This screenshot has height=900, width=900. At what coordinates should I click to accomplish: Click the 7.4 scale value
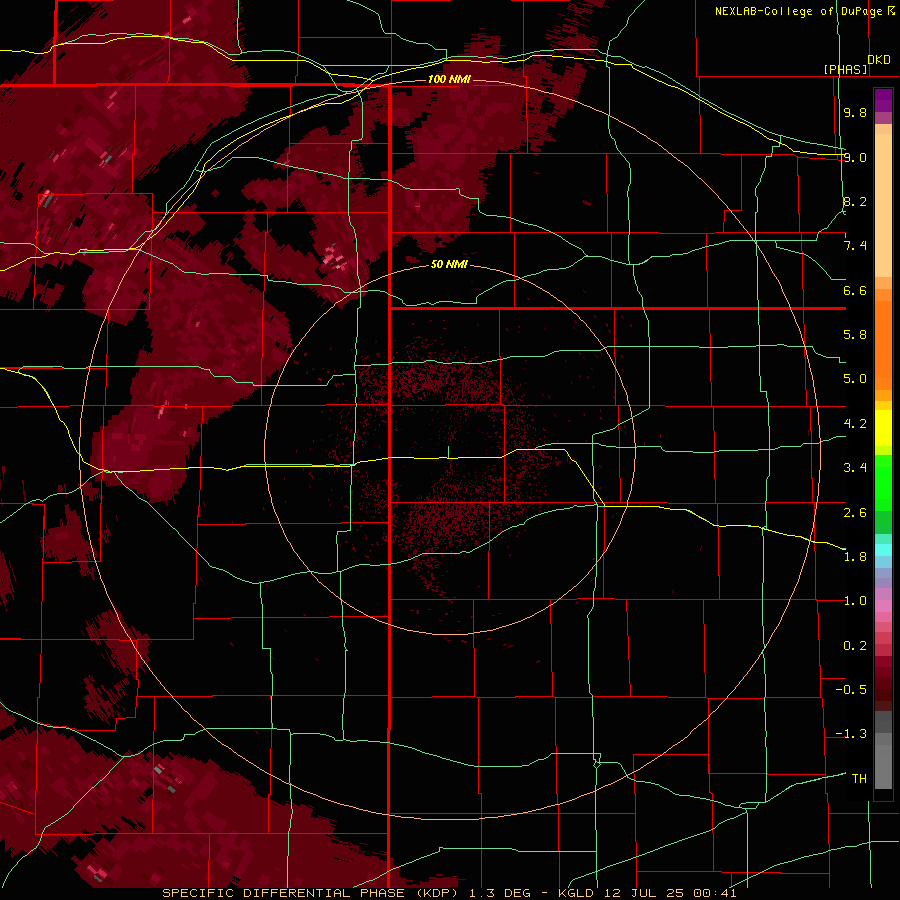[x=855, y=246]
